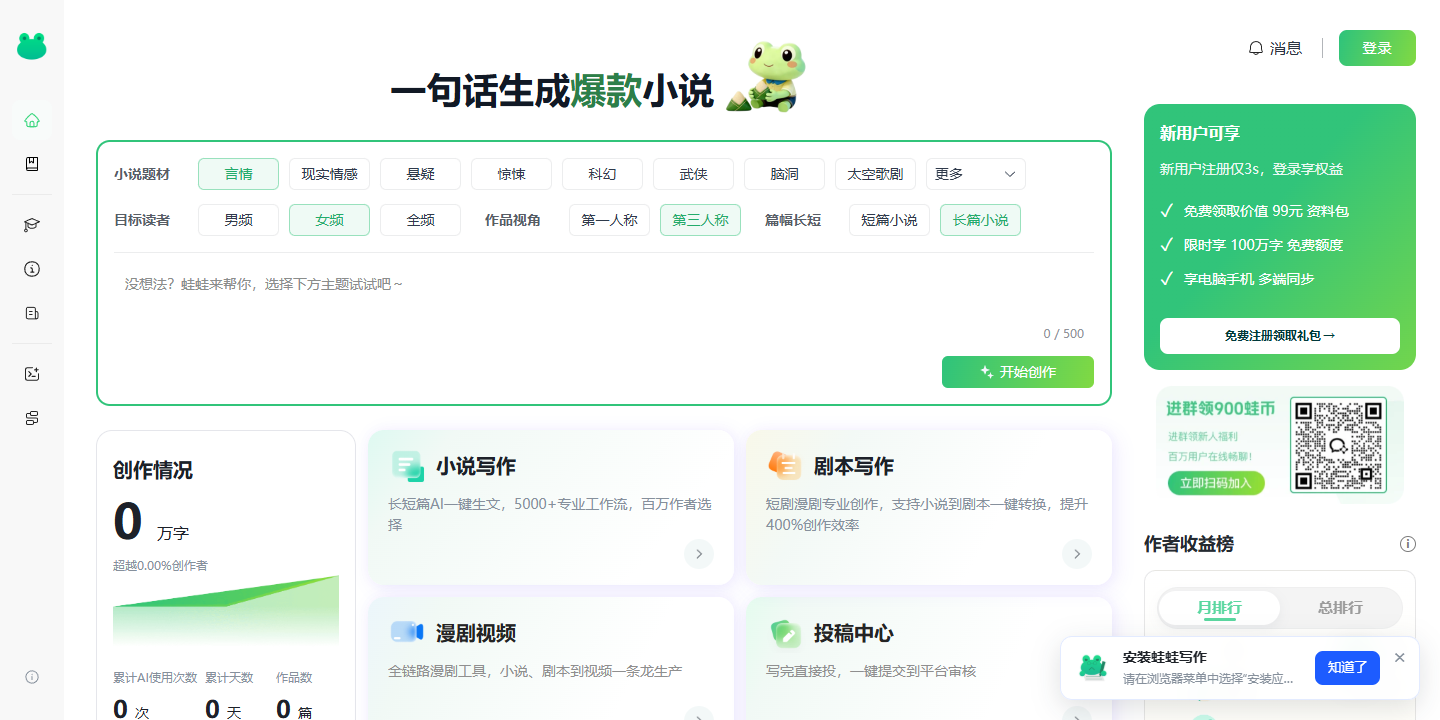Click the QR code image

1337,445
